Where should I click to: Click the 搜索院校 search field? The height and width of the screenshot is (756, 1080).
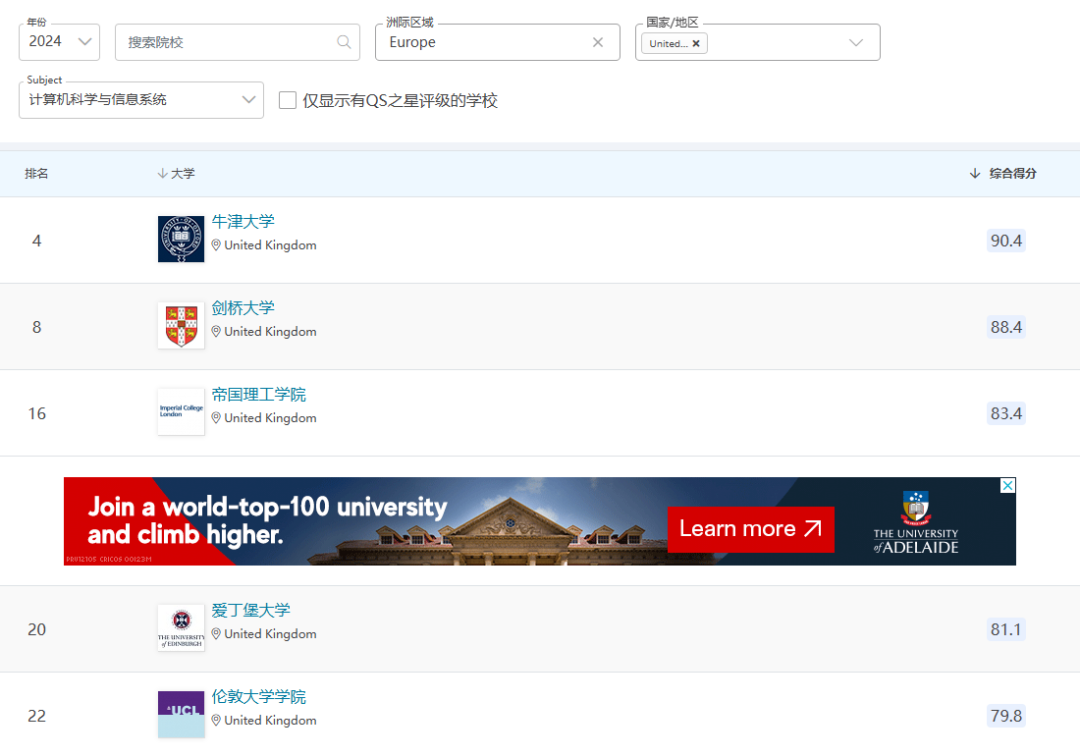(x=237, y=42)
